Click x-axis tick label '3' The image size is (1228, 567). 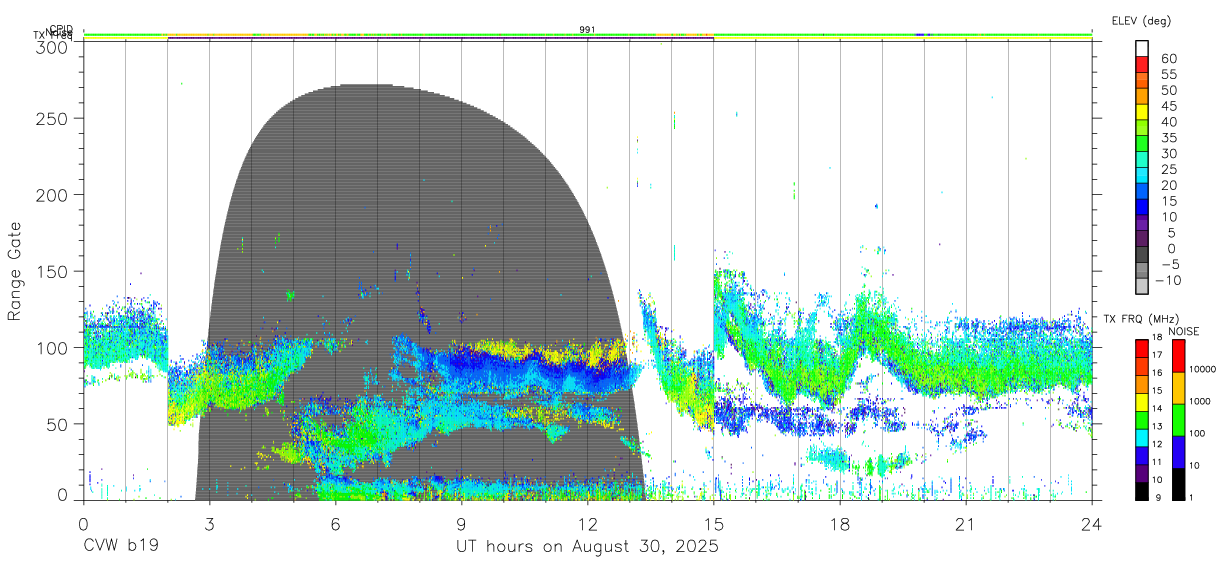[209, 523]
